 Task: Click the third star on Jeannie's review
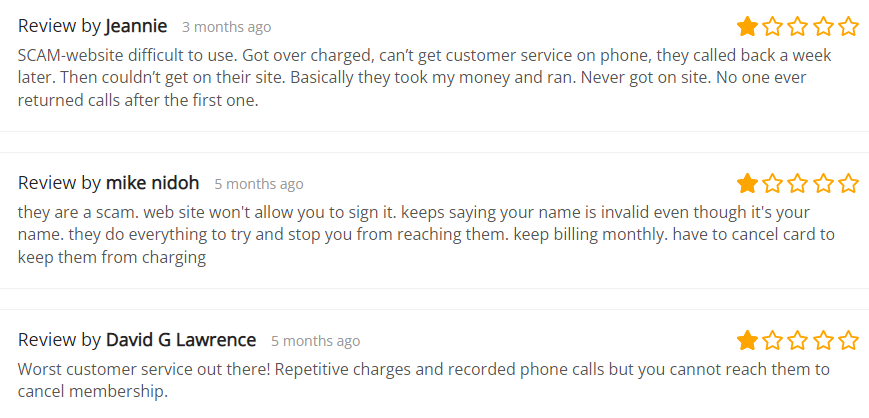tap(798, 26)
